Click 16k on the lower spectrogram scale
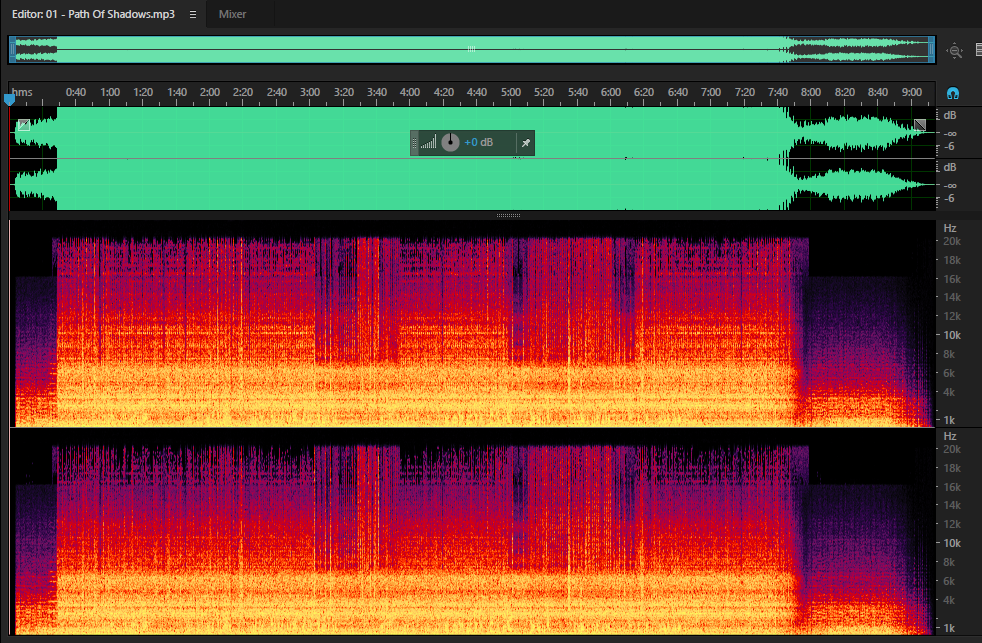The image size is (982, 643). [951, 486]
